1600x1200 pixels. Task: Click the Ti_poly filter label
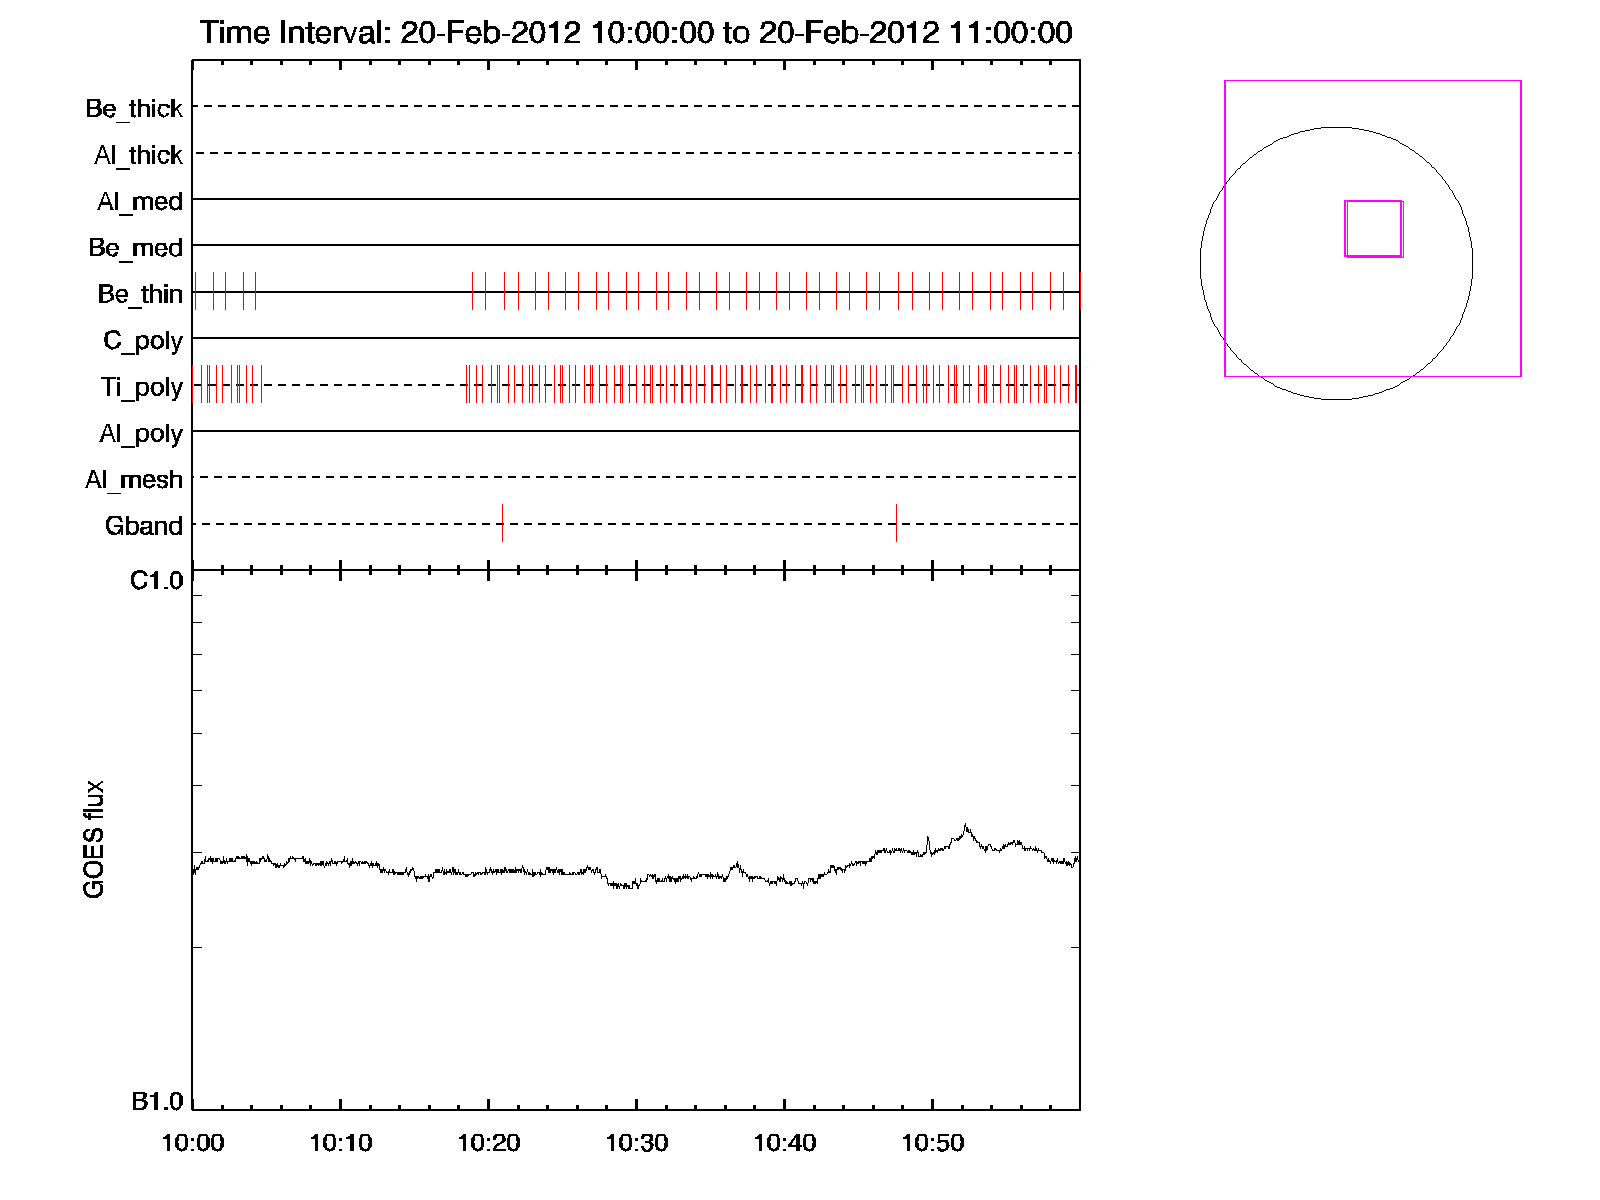[x=141, y=387]
